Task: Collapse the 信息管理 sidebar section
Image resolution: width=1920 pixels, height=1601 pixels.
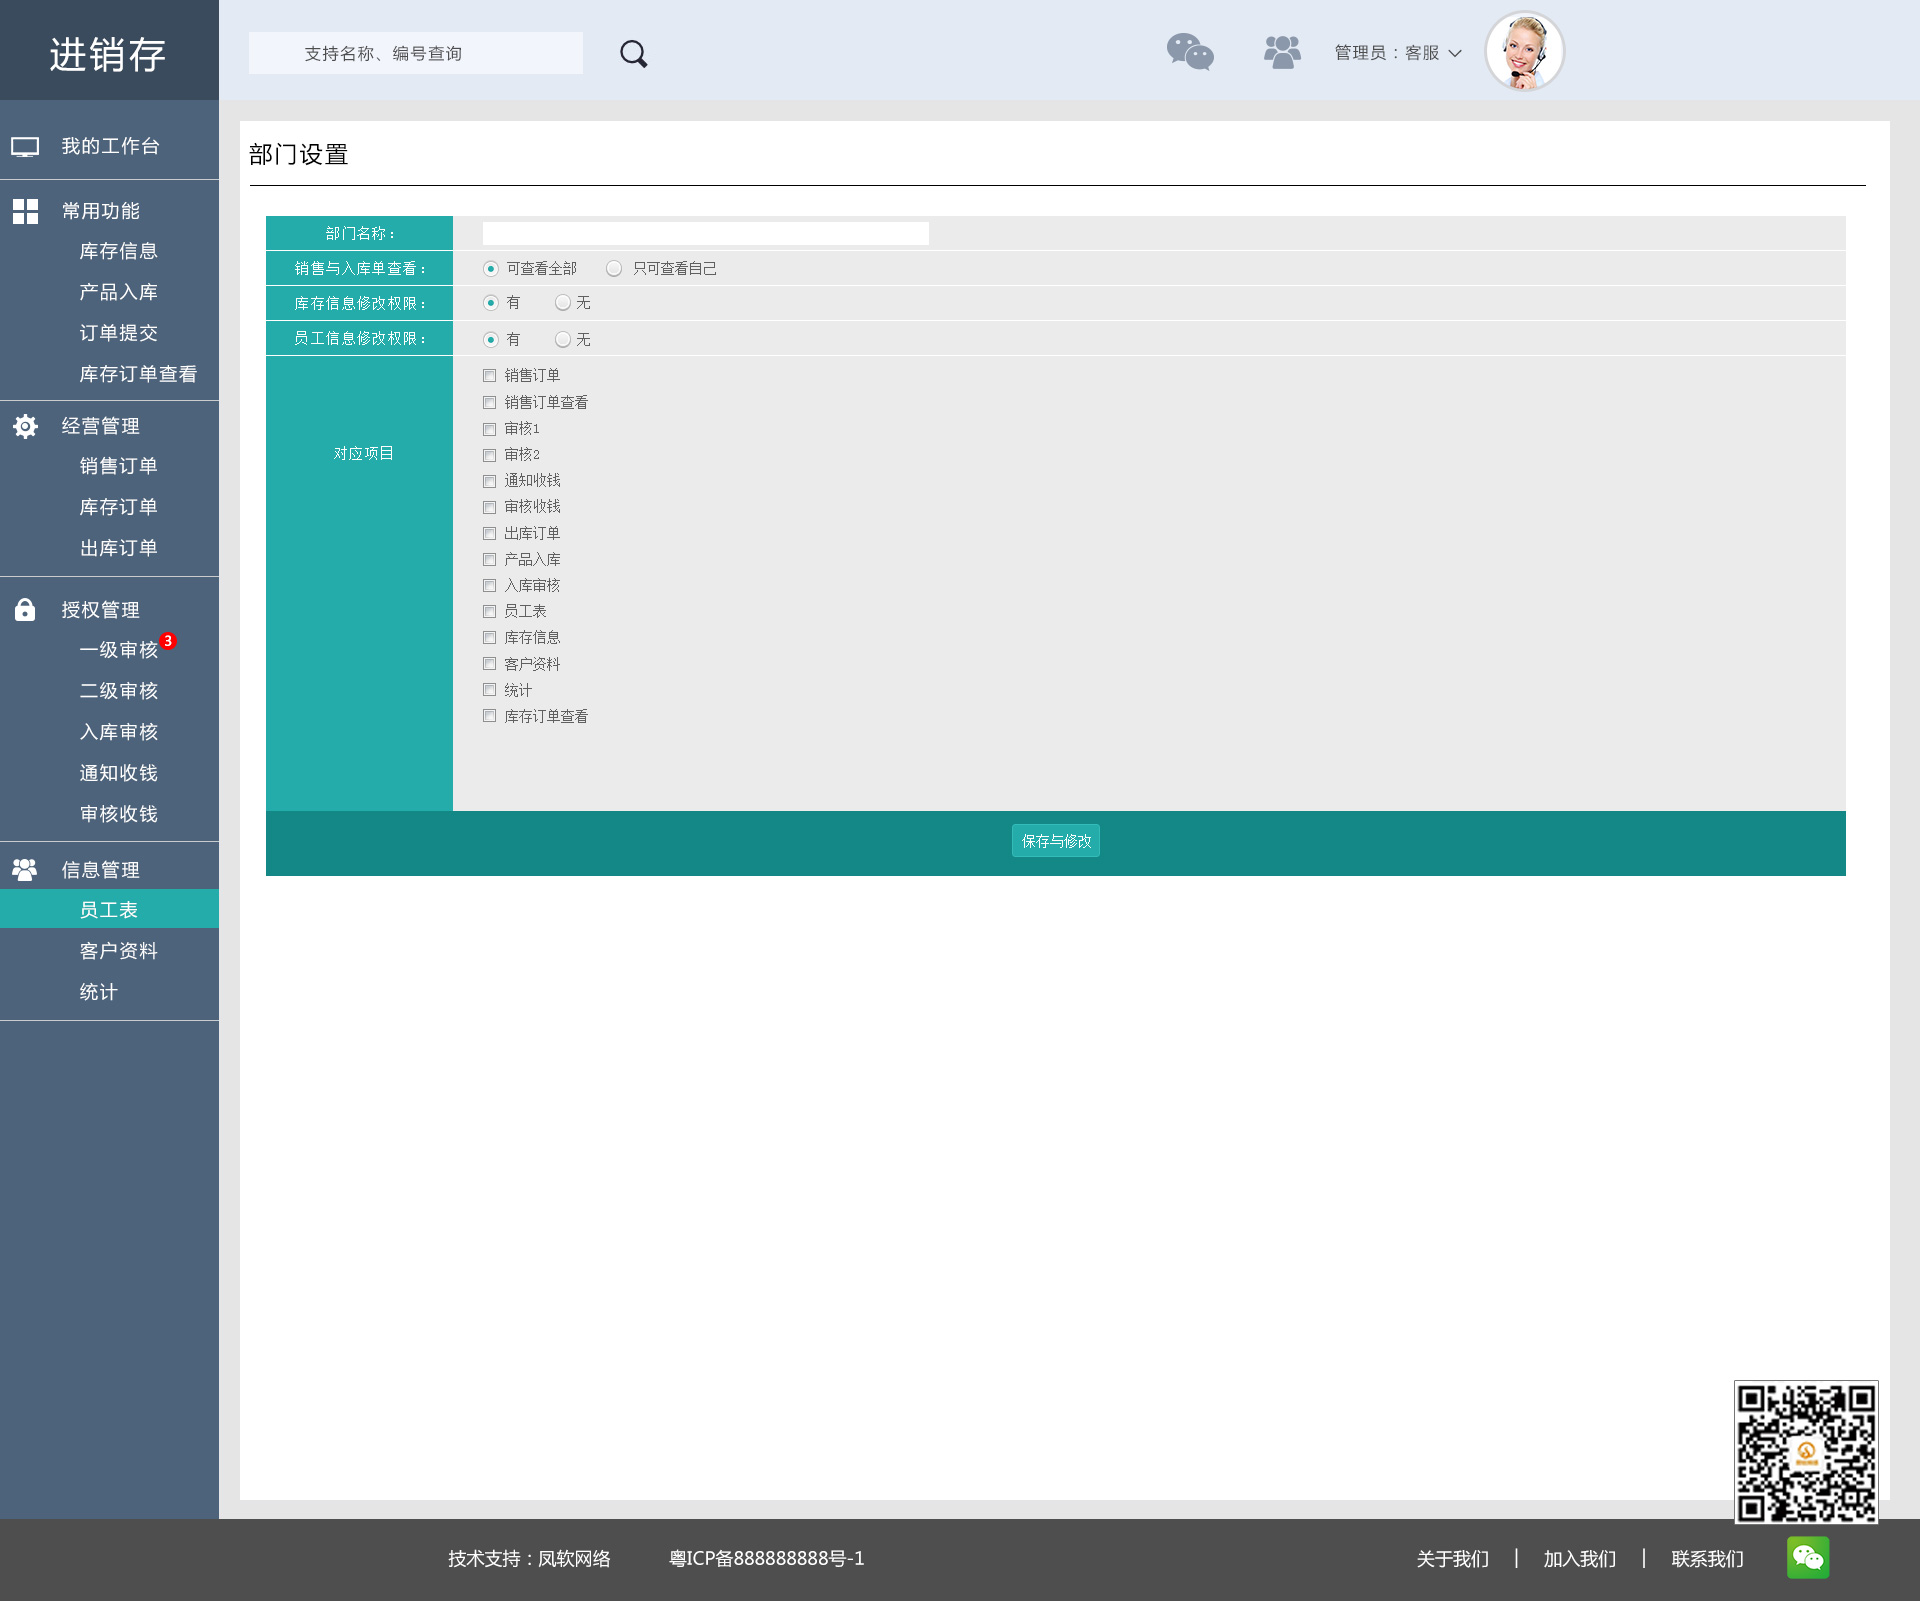Action: click(100, 870)
